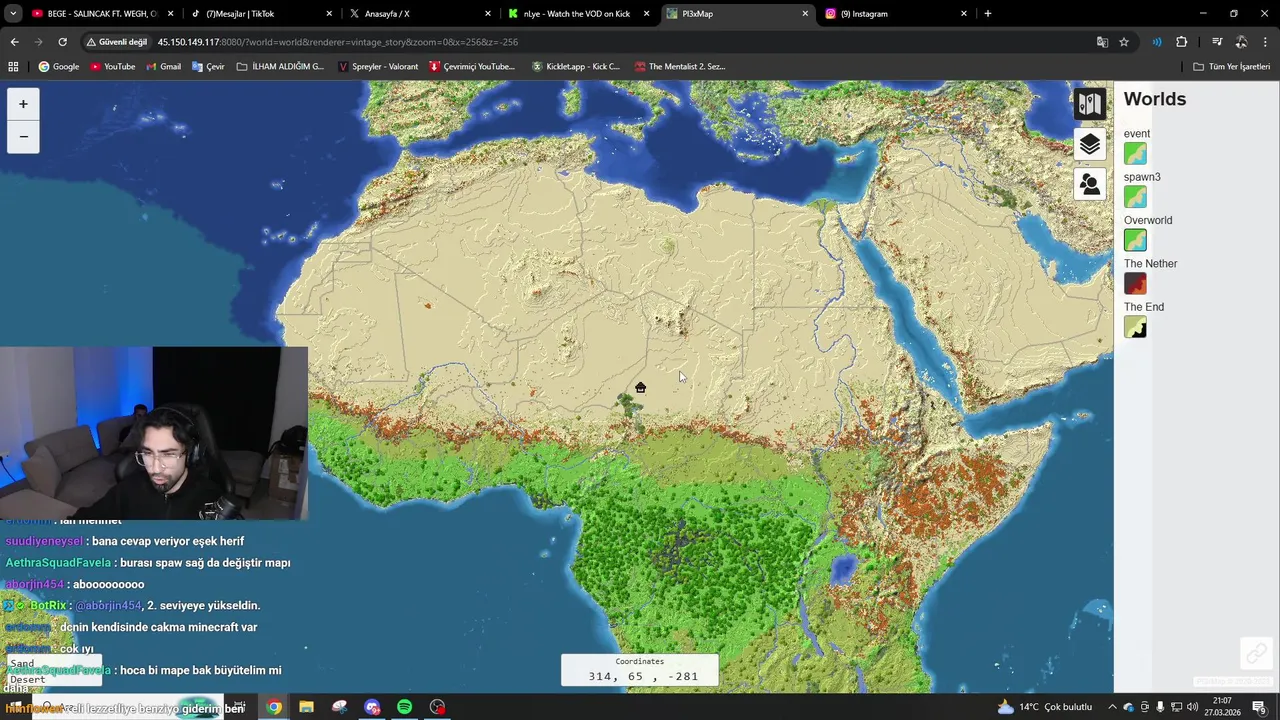
Task: Switch to The End world
Action: pyautogui.click(x=1135, y=327)
